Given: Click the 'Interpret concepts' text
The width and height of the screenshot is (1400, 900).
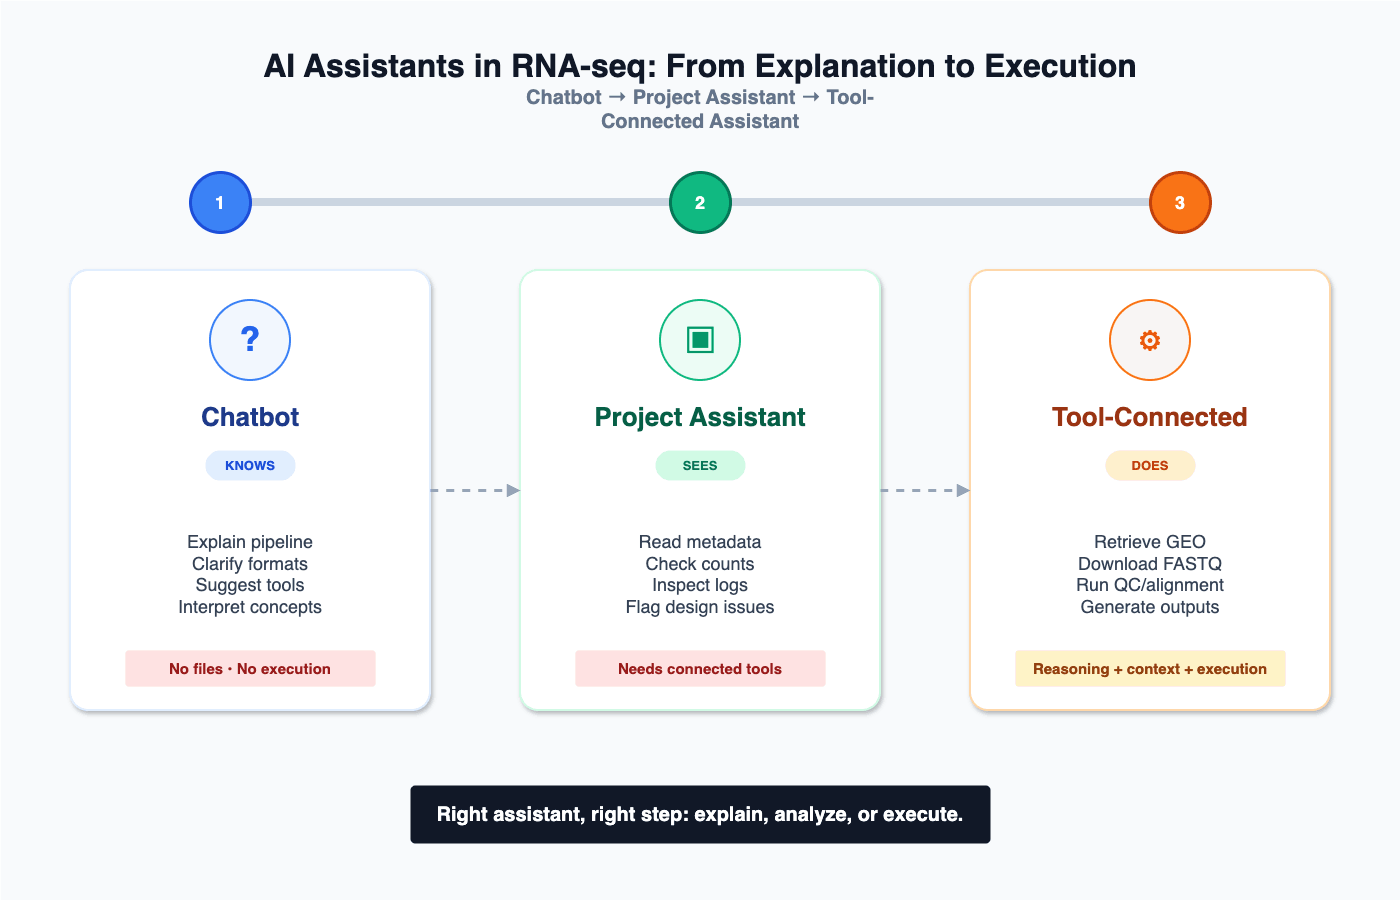Looking at the screenshot, I should (250, 607).
